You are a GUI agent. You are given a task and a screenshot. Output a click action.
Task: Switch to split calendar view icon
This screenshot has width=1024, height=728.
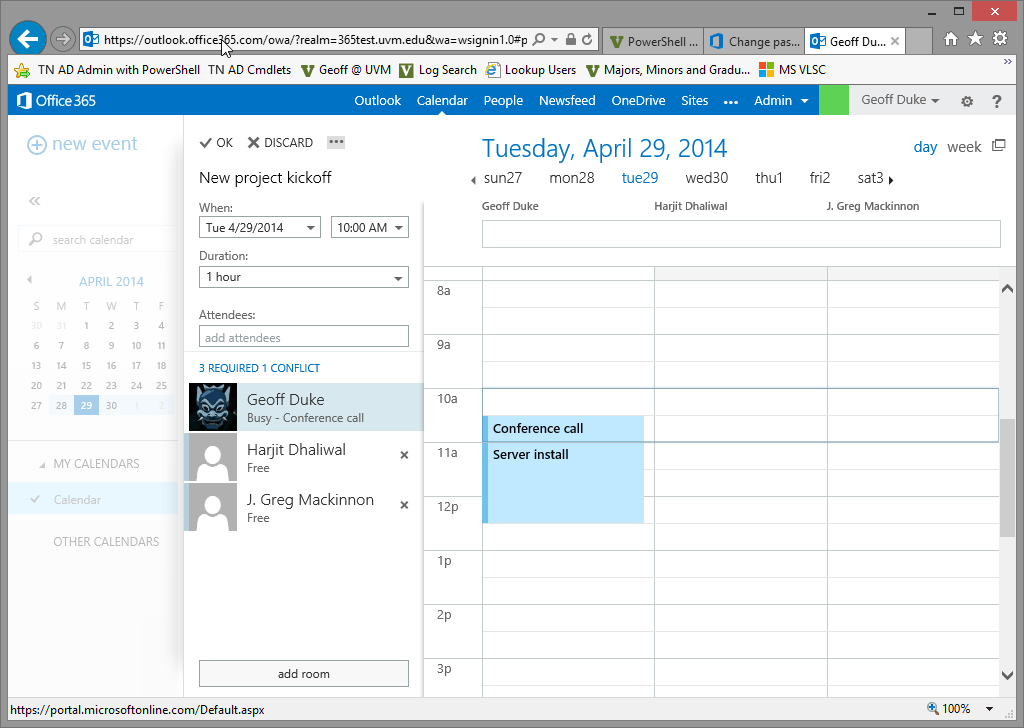tap(998, 144)
